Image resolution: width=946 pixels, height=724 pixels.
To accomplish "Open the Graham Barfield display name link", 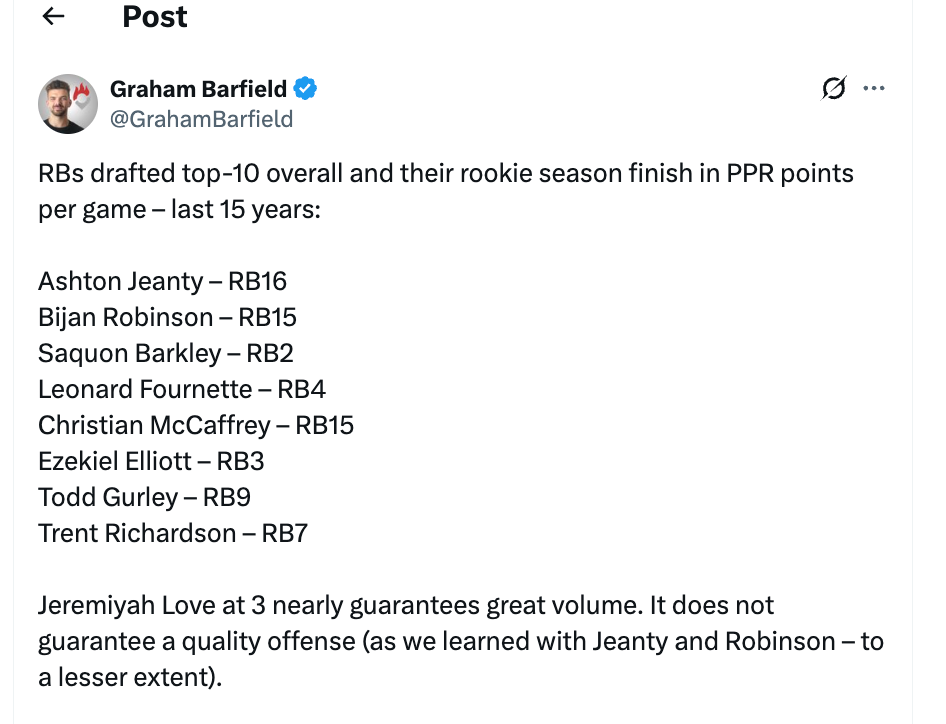I will [198, 89].
